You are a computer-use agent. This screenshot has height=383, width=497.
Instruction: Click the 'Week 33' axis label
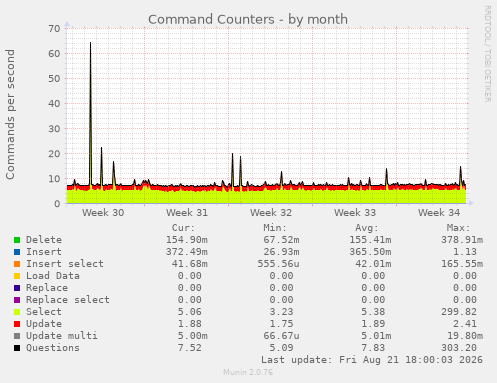tap(355, 213)
